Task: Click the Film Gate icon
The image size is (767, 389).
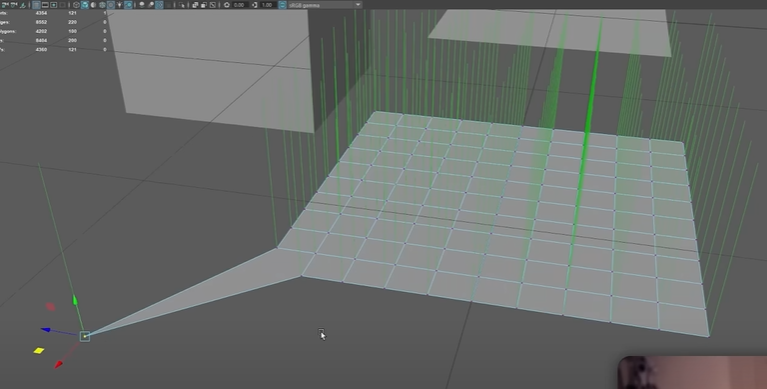Action: coord(45,5)
